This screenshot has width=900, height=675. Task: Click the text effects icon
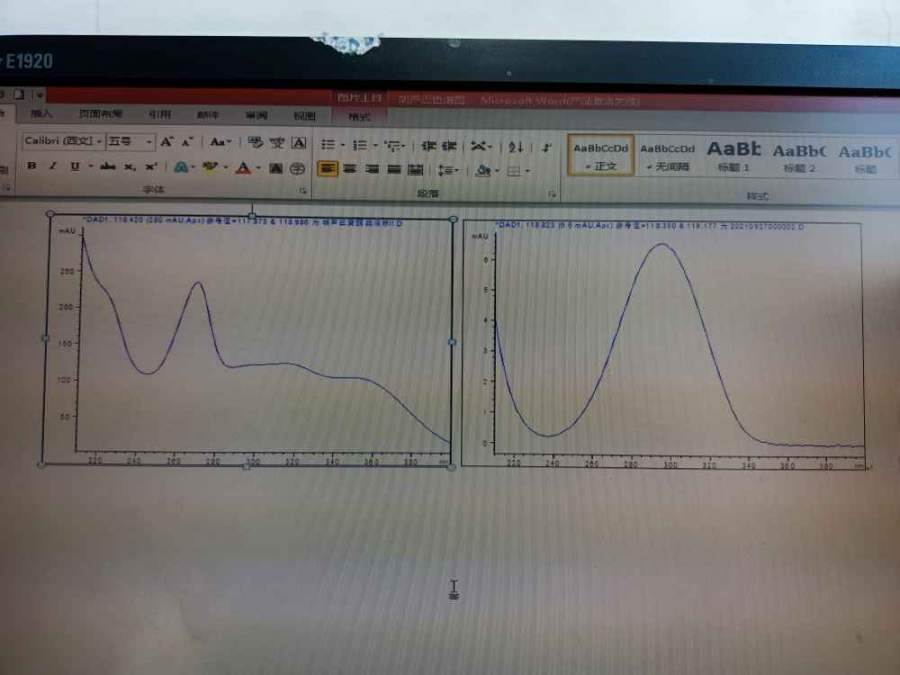pos(181,168)
